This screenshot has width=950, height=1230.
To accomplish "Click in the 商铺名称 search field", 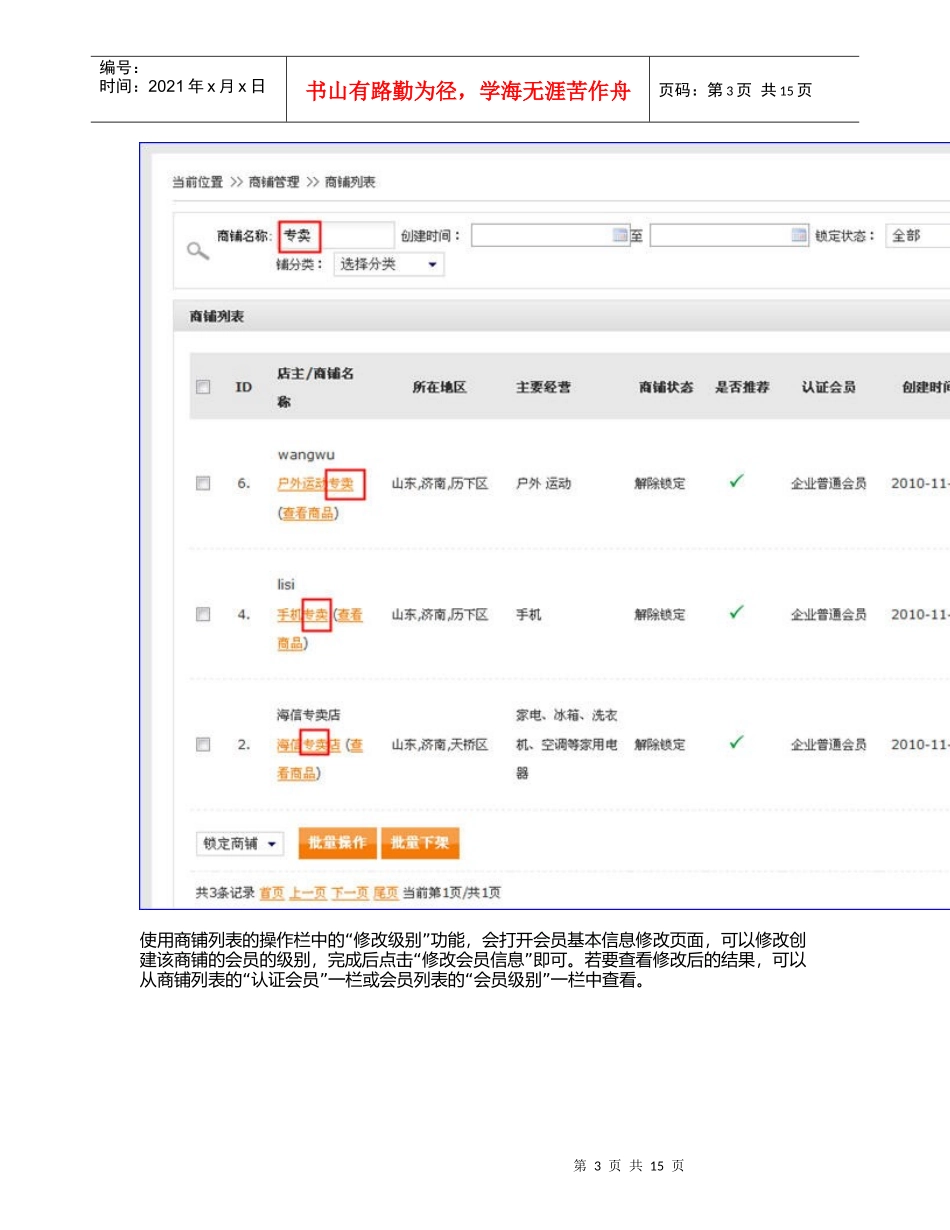I will pos(336,236).
